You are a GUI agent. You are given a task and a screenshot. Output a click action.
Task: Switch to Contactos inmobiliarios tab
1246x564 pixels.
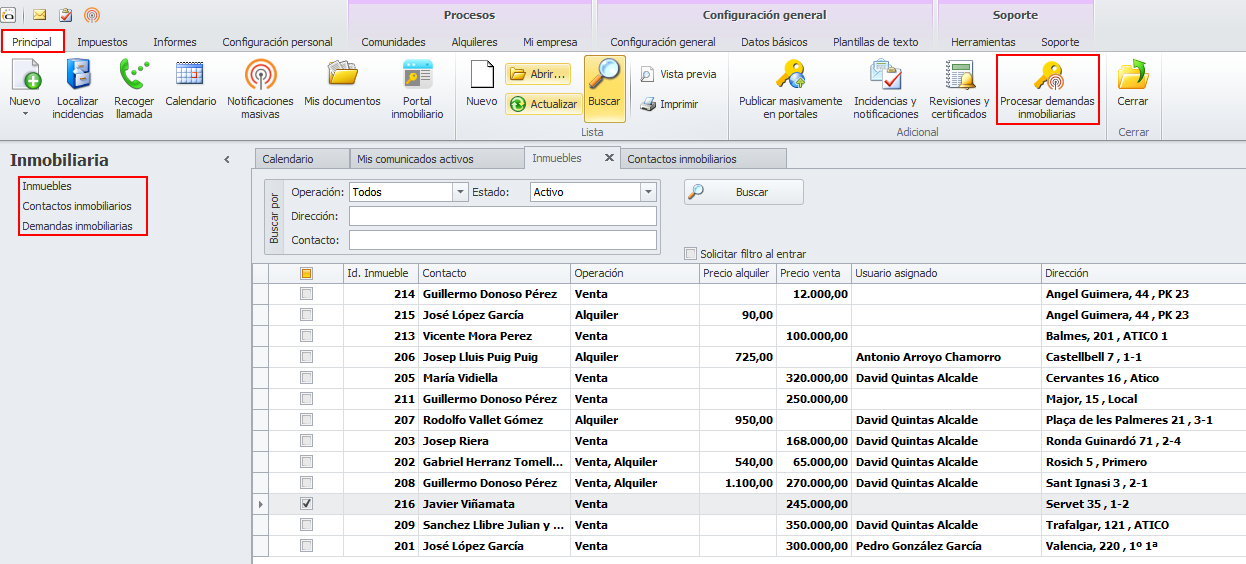coord(682,159)
